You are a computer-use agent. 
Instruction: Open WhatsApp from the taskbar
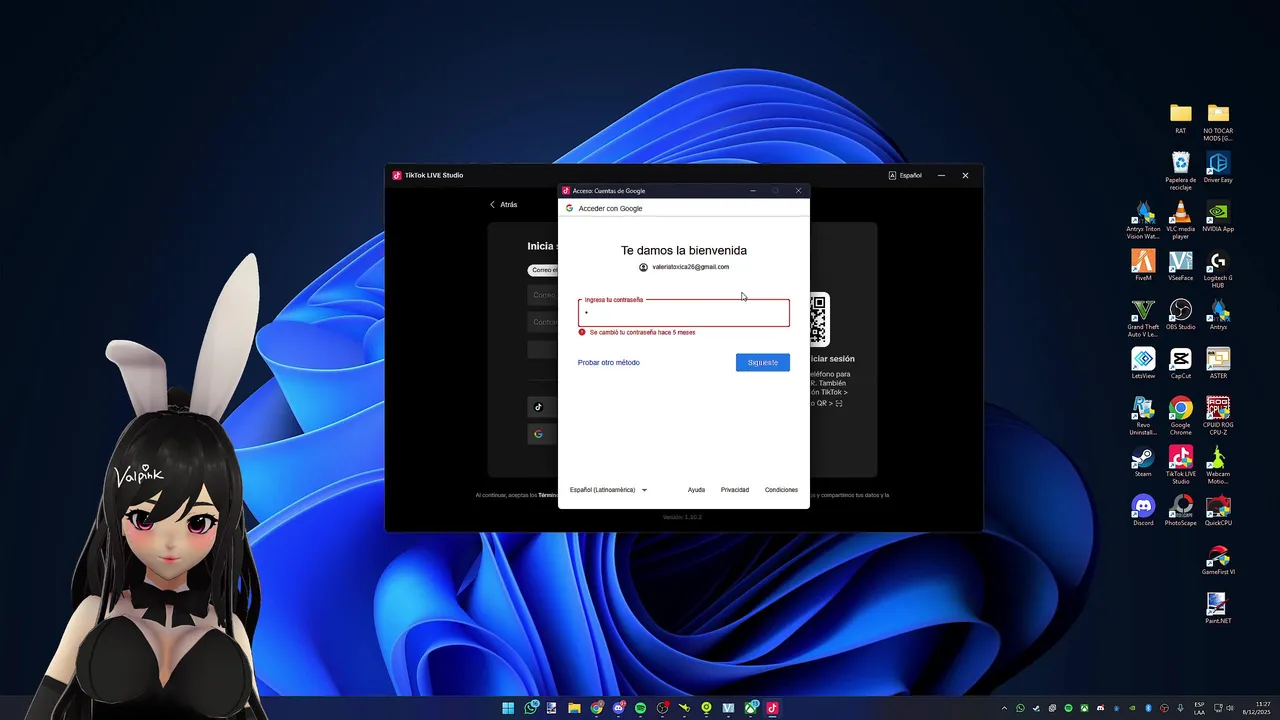click(x=530, y=708)
